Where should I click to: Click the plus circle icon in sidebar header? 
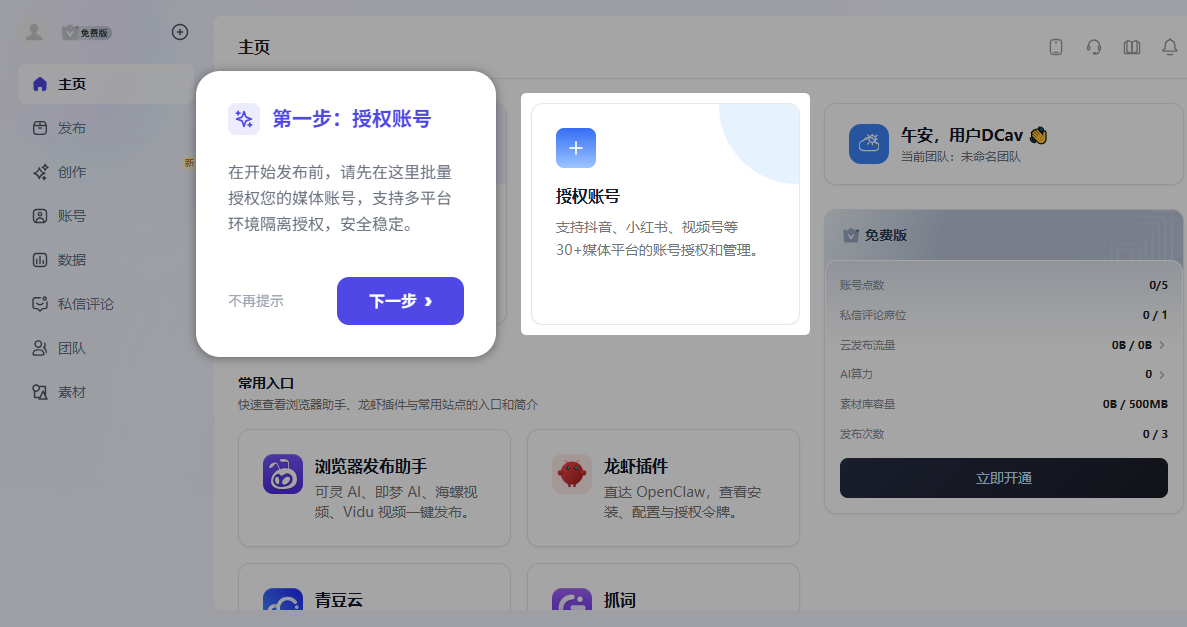coord(180,32)
